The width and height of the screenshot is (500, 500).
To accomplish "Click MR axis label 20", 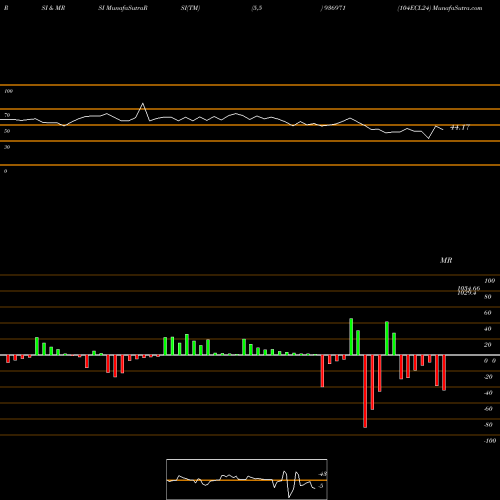I will click(488, 345).
